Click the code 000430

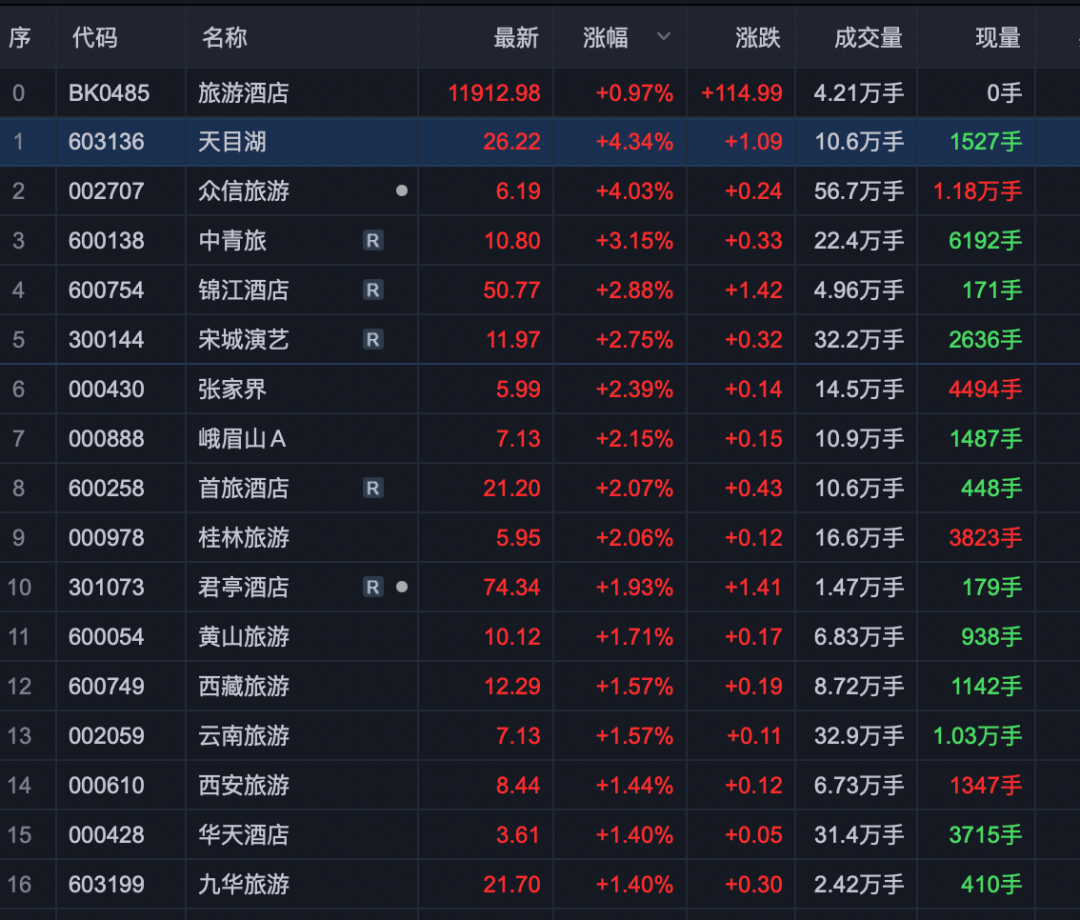pyautogui.click(x=106, y=389)
